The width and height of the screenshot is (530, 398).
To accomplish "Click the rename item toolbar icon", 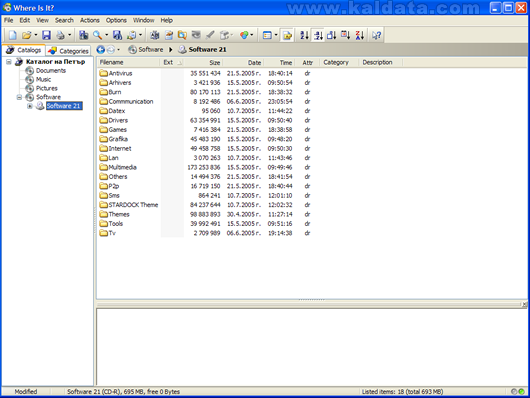I will 154,35.
